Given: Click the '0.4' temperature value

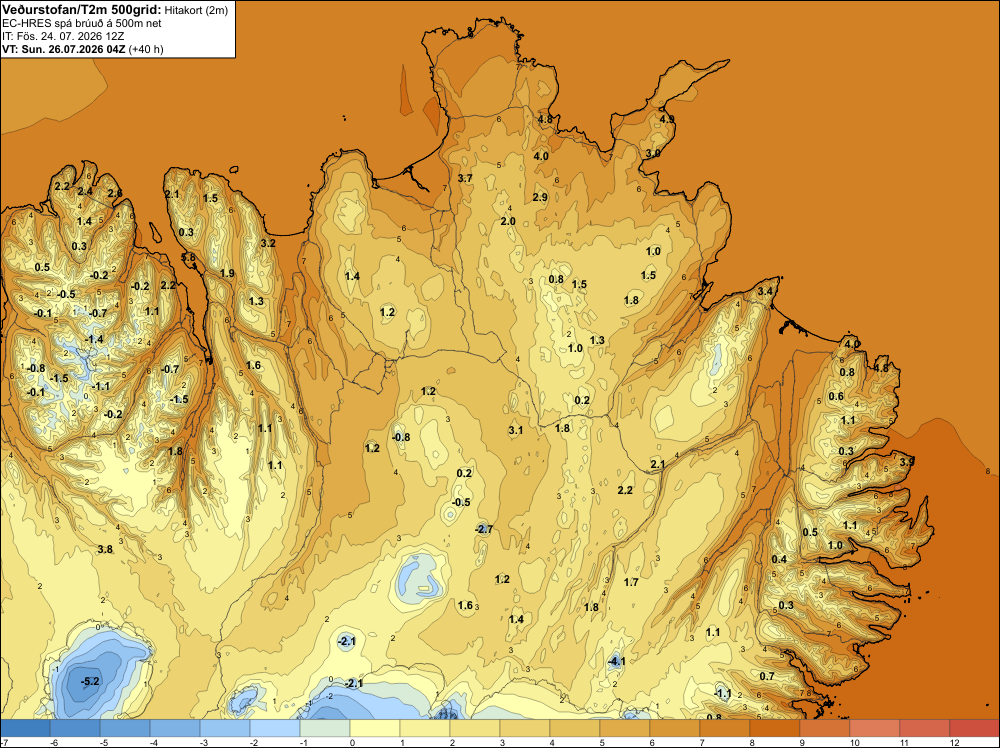Looking at the screenshot, I should pyautogui.click(x=779, y=559).
